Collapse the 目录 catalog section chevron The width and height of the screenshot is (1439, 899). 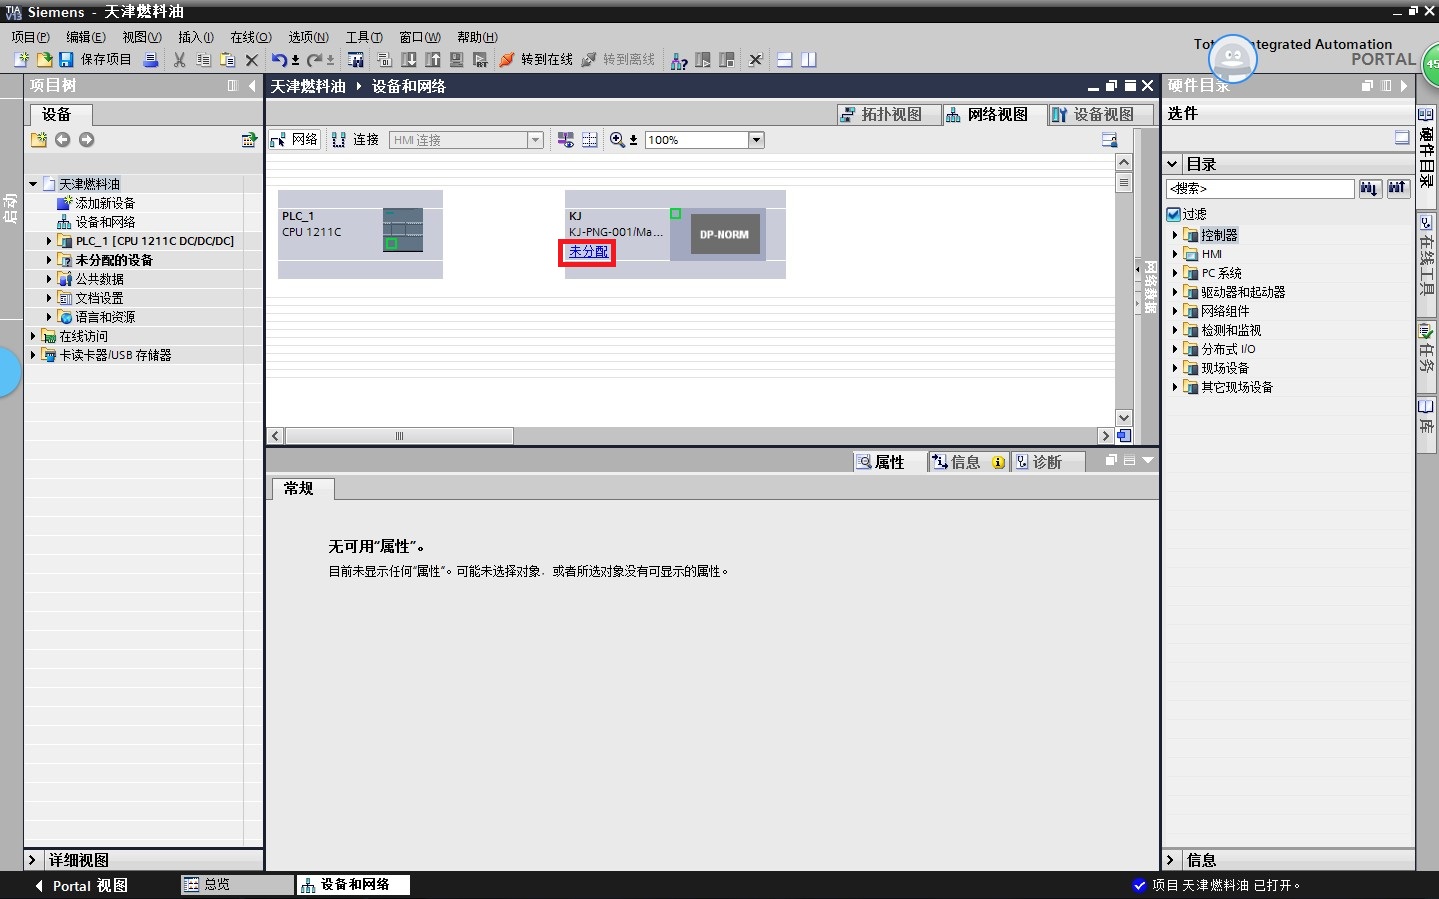[1172, 164]
